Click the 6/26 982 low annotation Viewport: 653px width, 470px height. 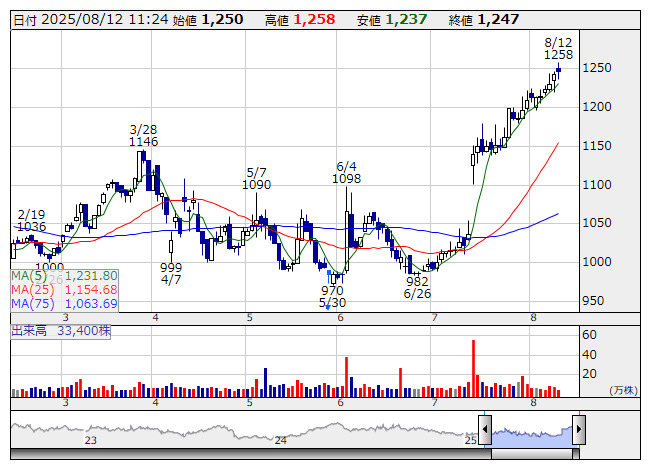tap(417, 287)
